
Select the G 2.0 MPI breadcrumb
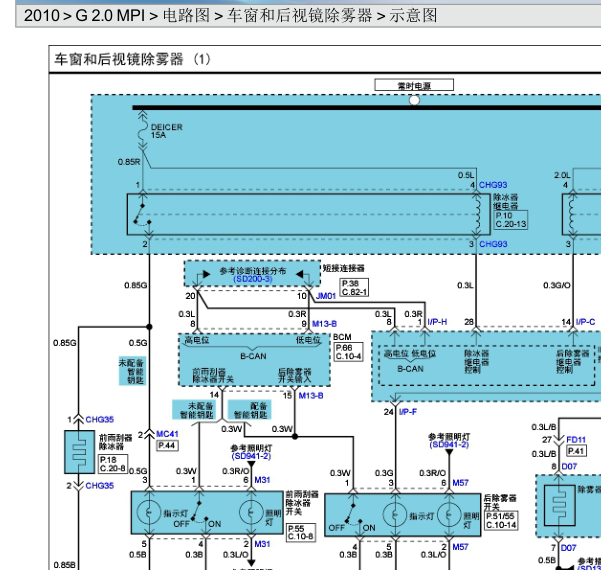coord(110,16)
